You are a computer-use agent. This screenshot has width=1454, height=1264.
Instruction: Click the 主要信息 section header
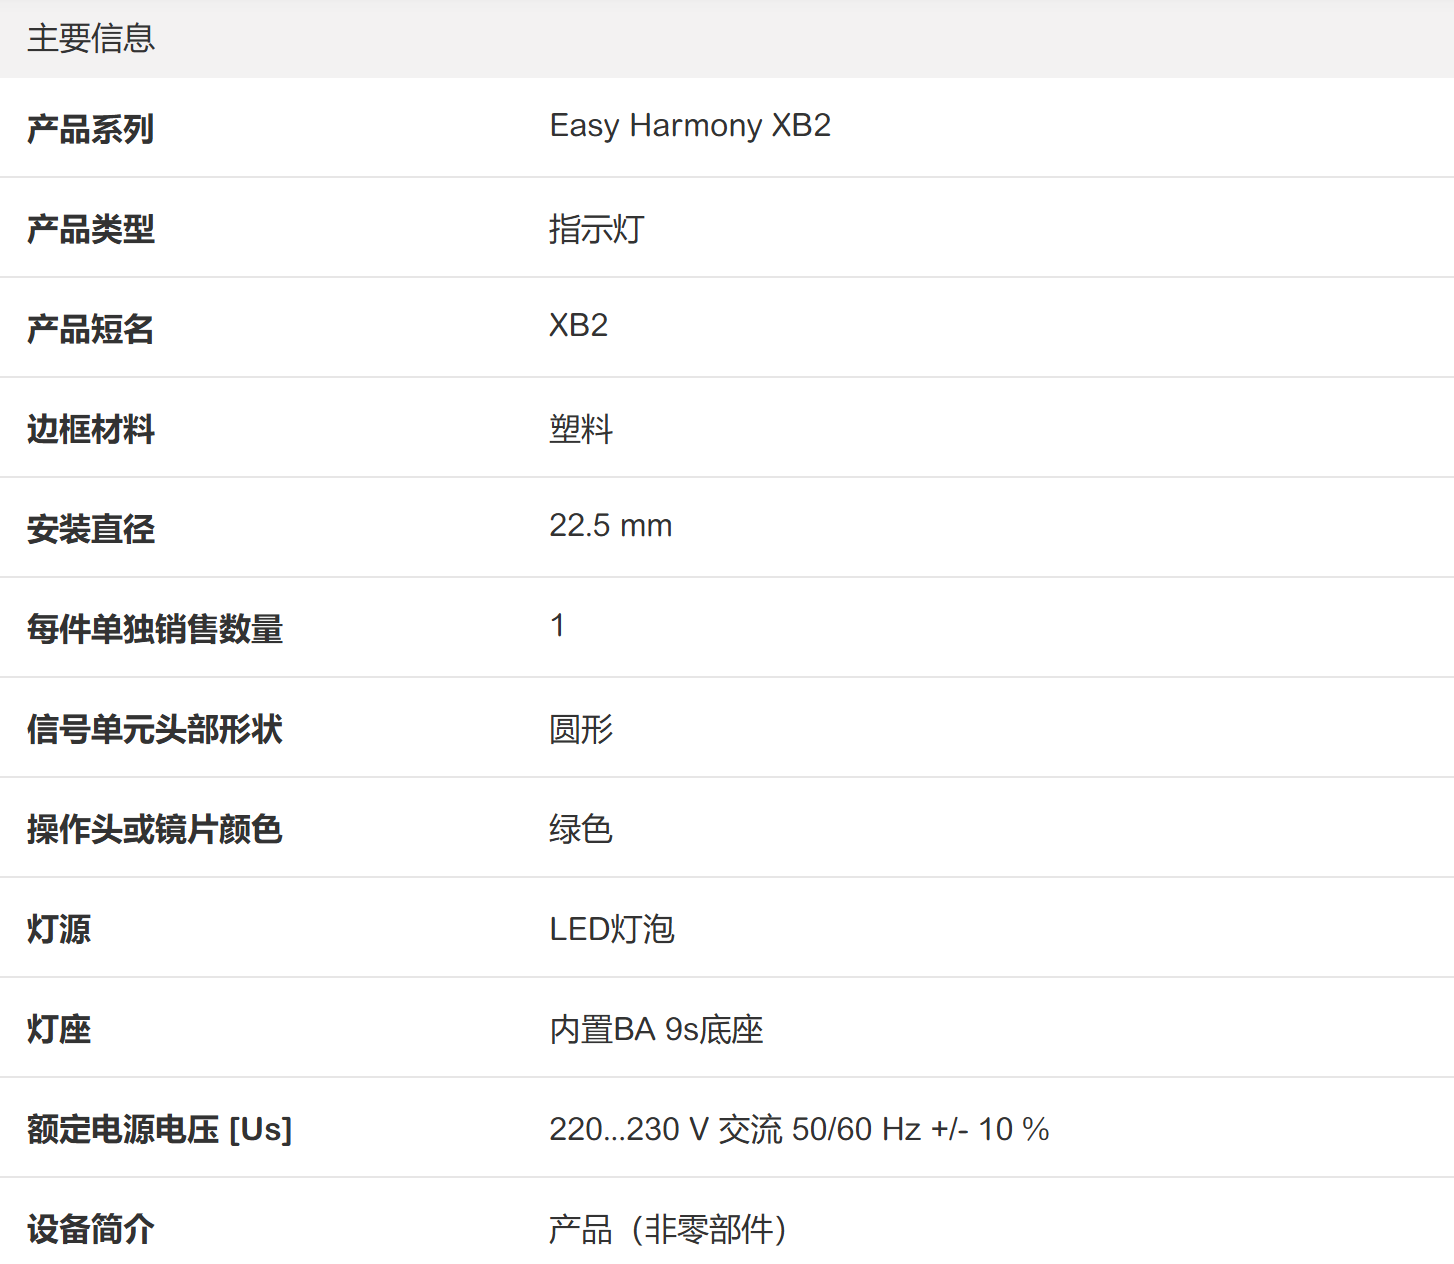point(91,39)
